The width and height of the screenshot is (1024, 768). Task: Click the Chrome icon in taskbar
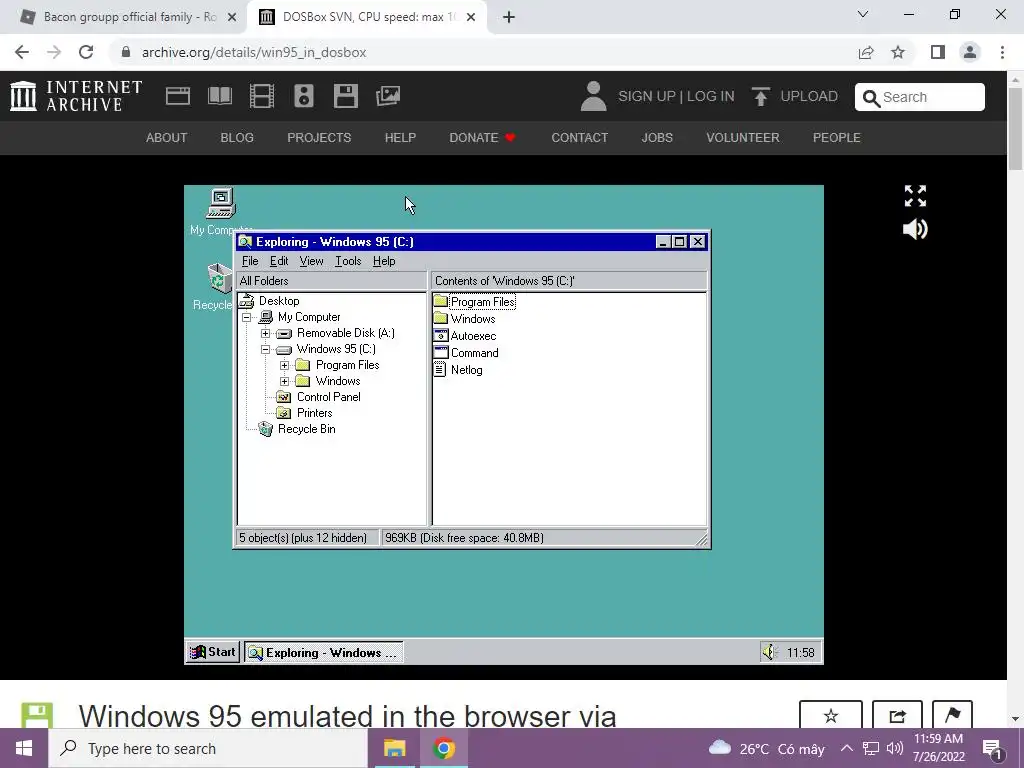click(x=443, y=748)
